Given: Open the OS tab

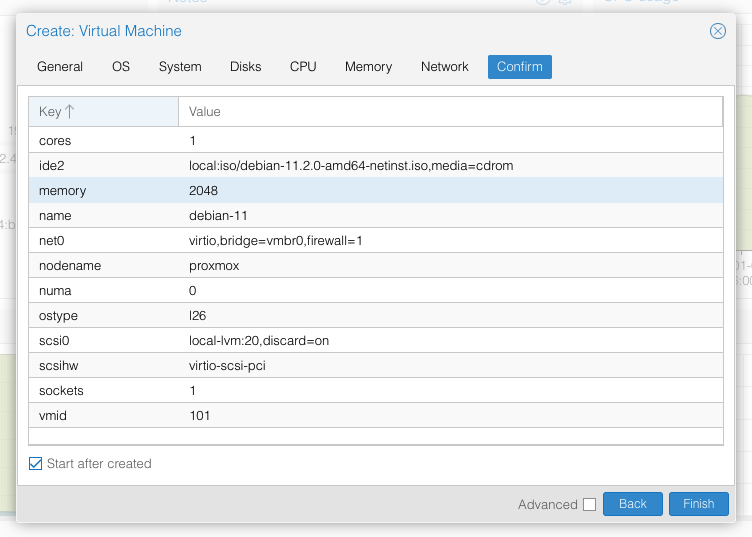Looking at the screenshot, I should click(121, 67).
